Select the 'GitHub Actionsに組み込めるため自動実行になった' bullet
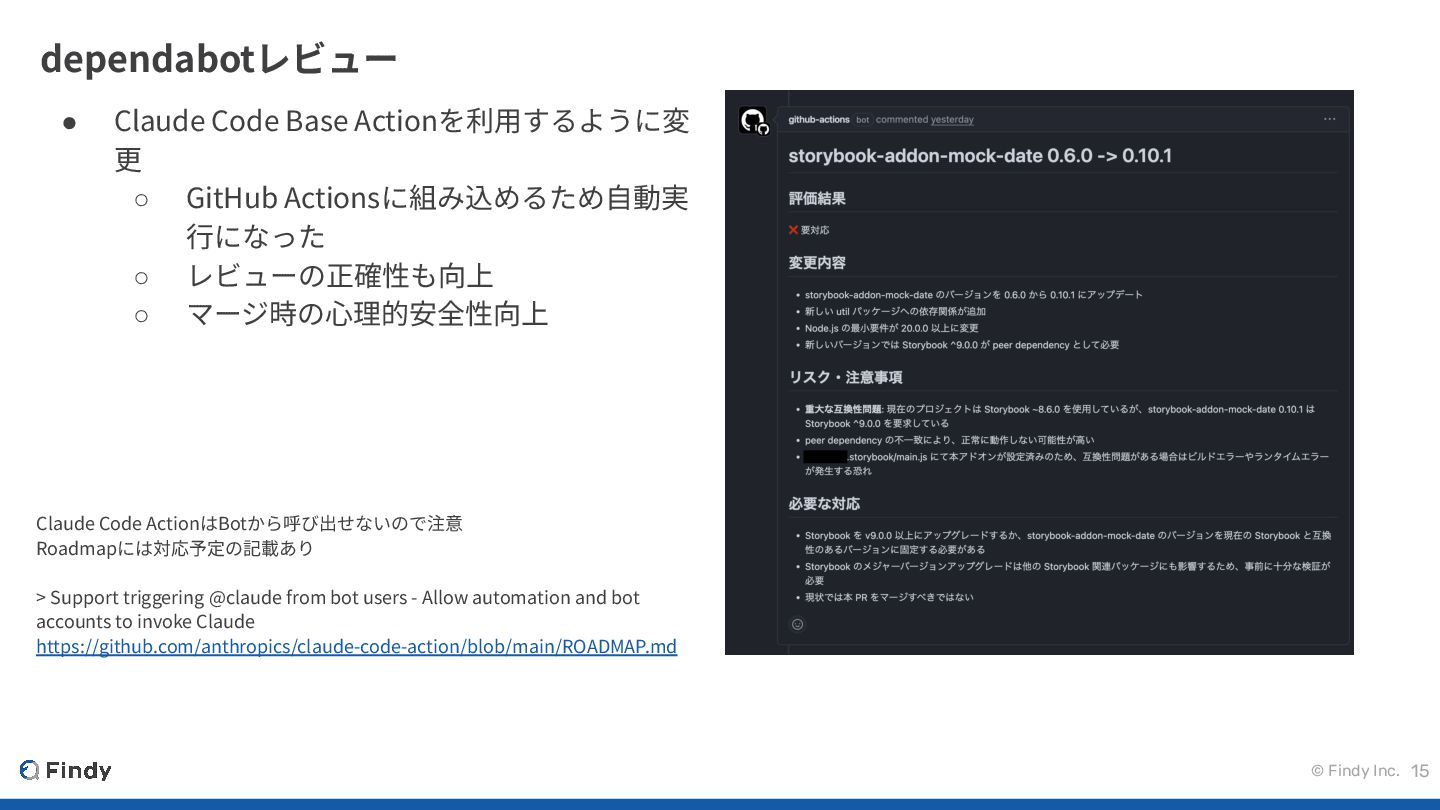 [x=437, y=217]
